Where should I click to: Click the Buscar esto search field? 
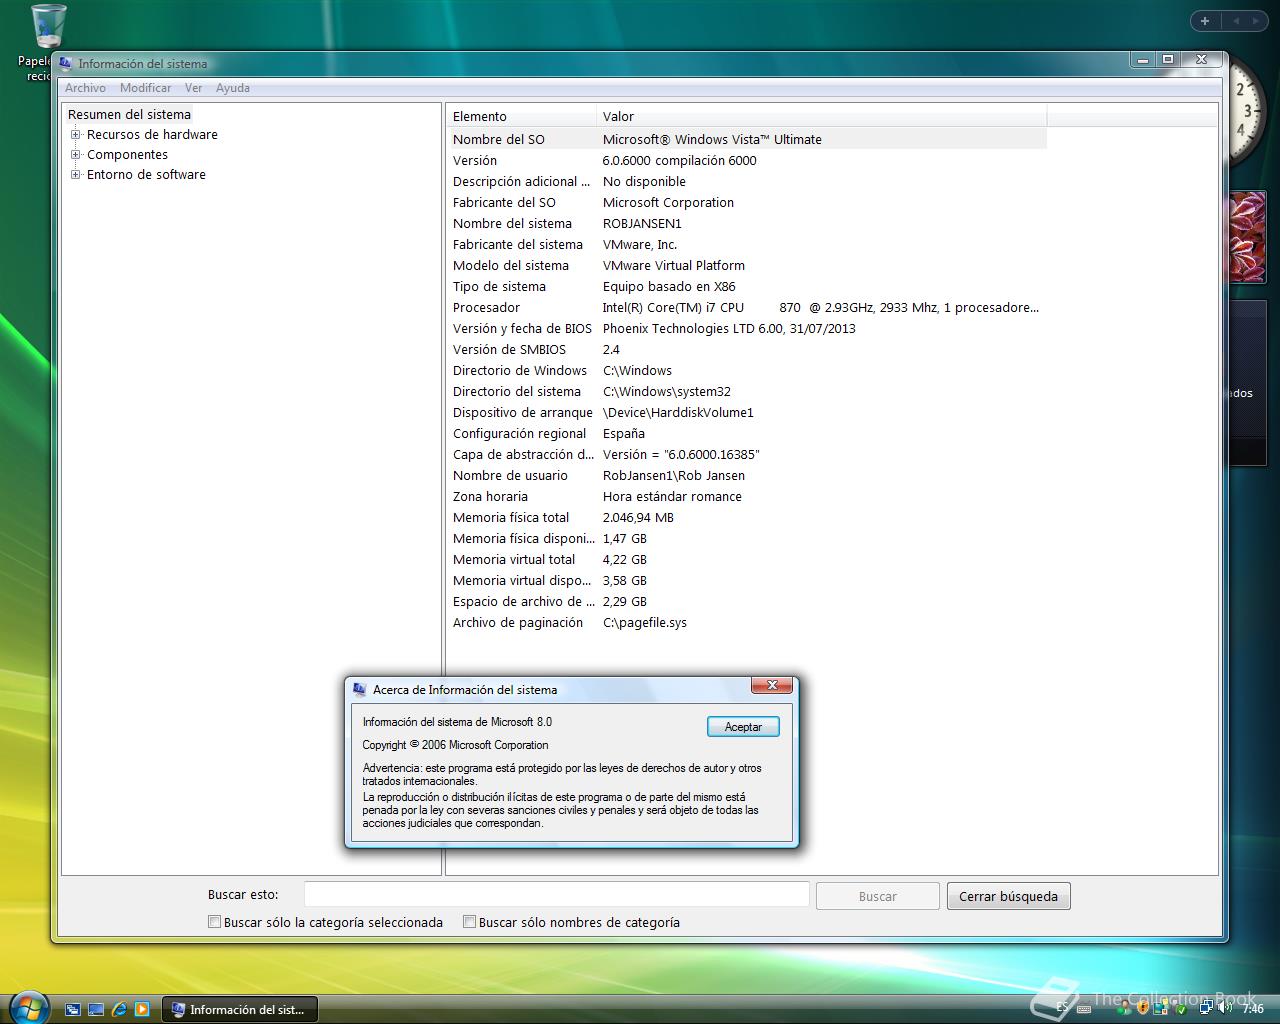[556, 894]
